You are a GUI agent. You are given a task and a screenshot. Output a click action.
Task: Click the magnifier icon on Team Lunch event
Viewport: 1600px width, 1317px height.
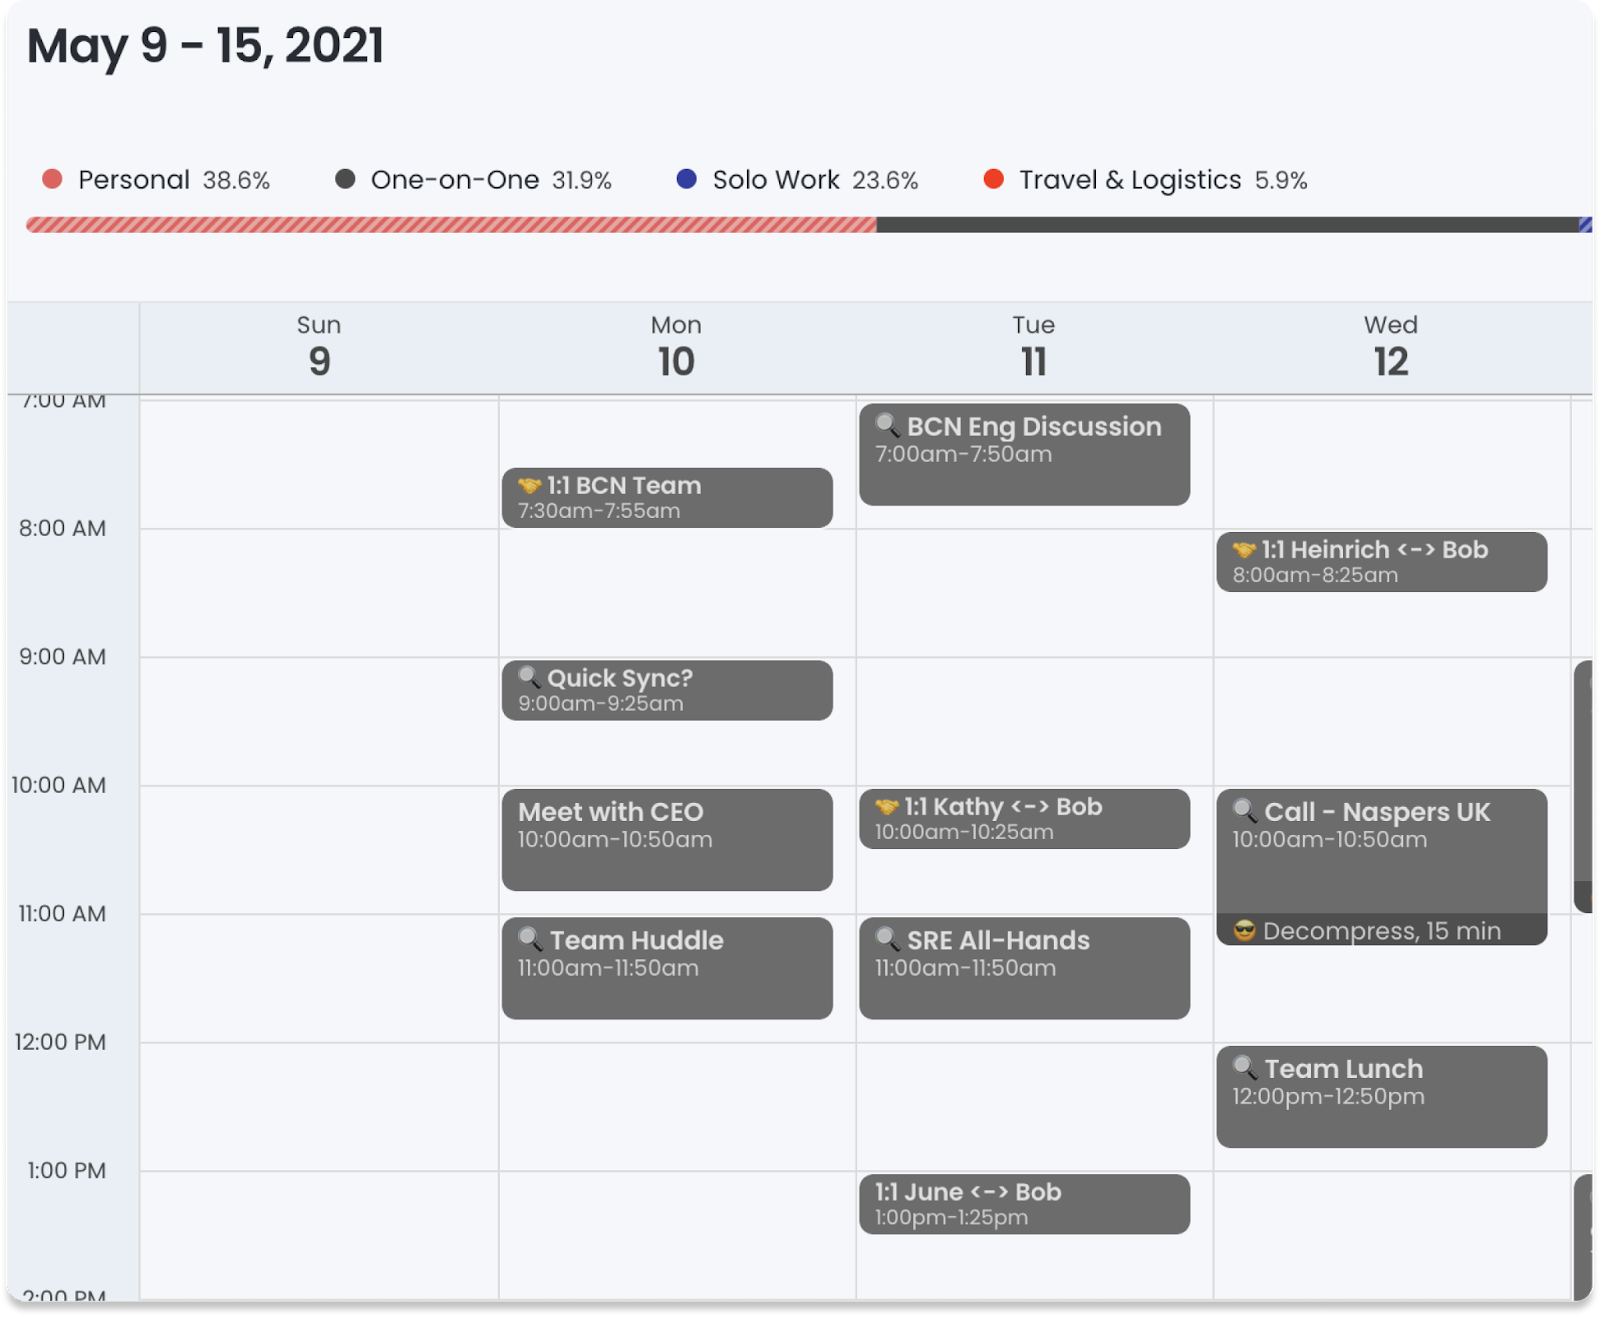click(1244, 1067)
